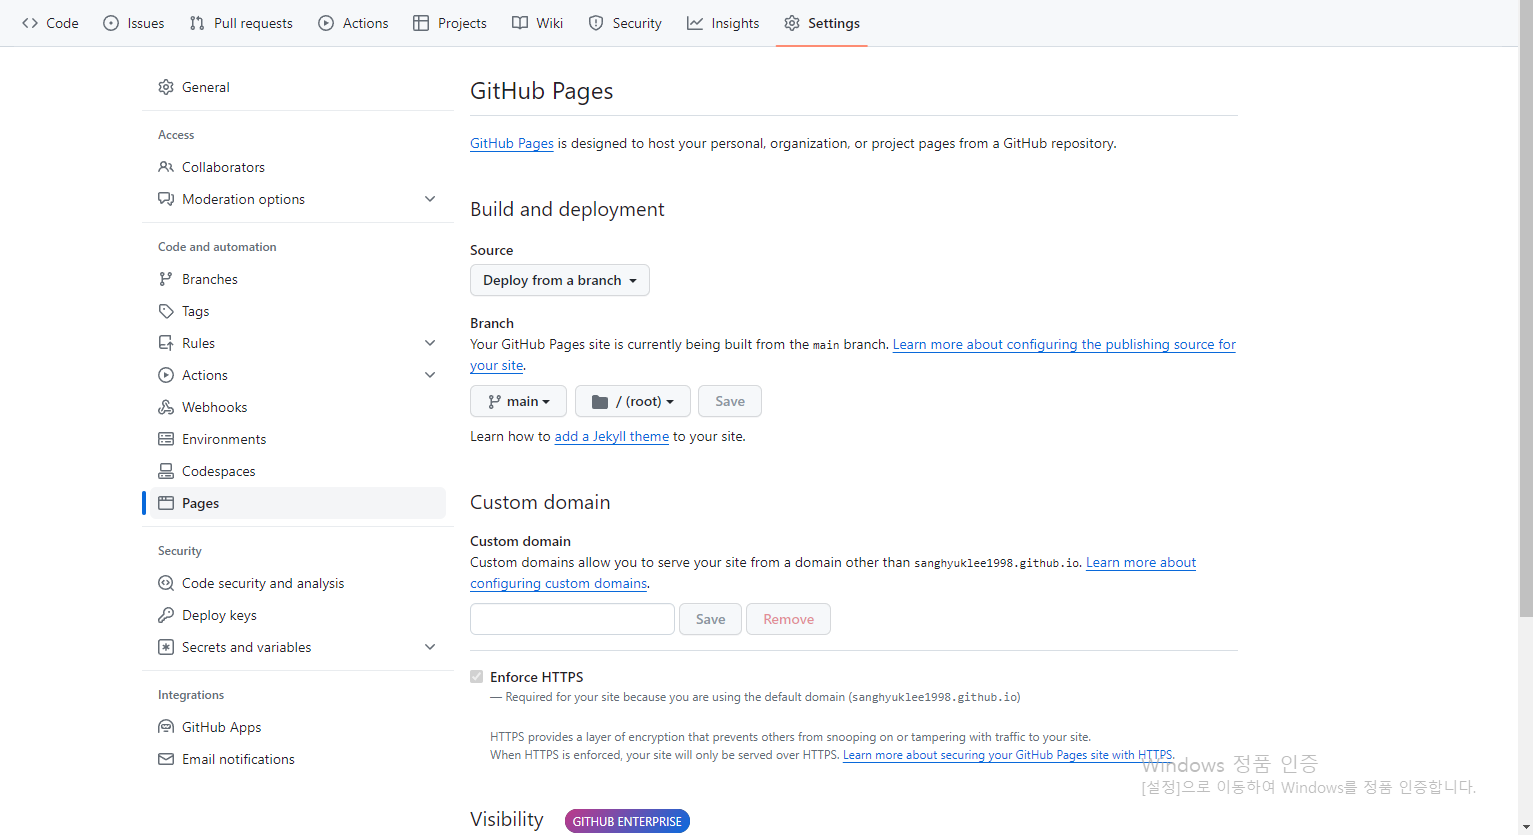
Task: Click the sidebar Actions play icon
Action: pos(166,375)
